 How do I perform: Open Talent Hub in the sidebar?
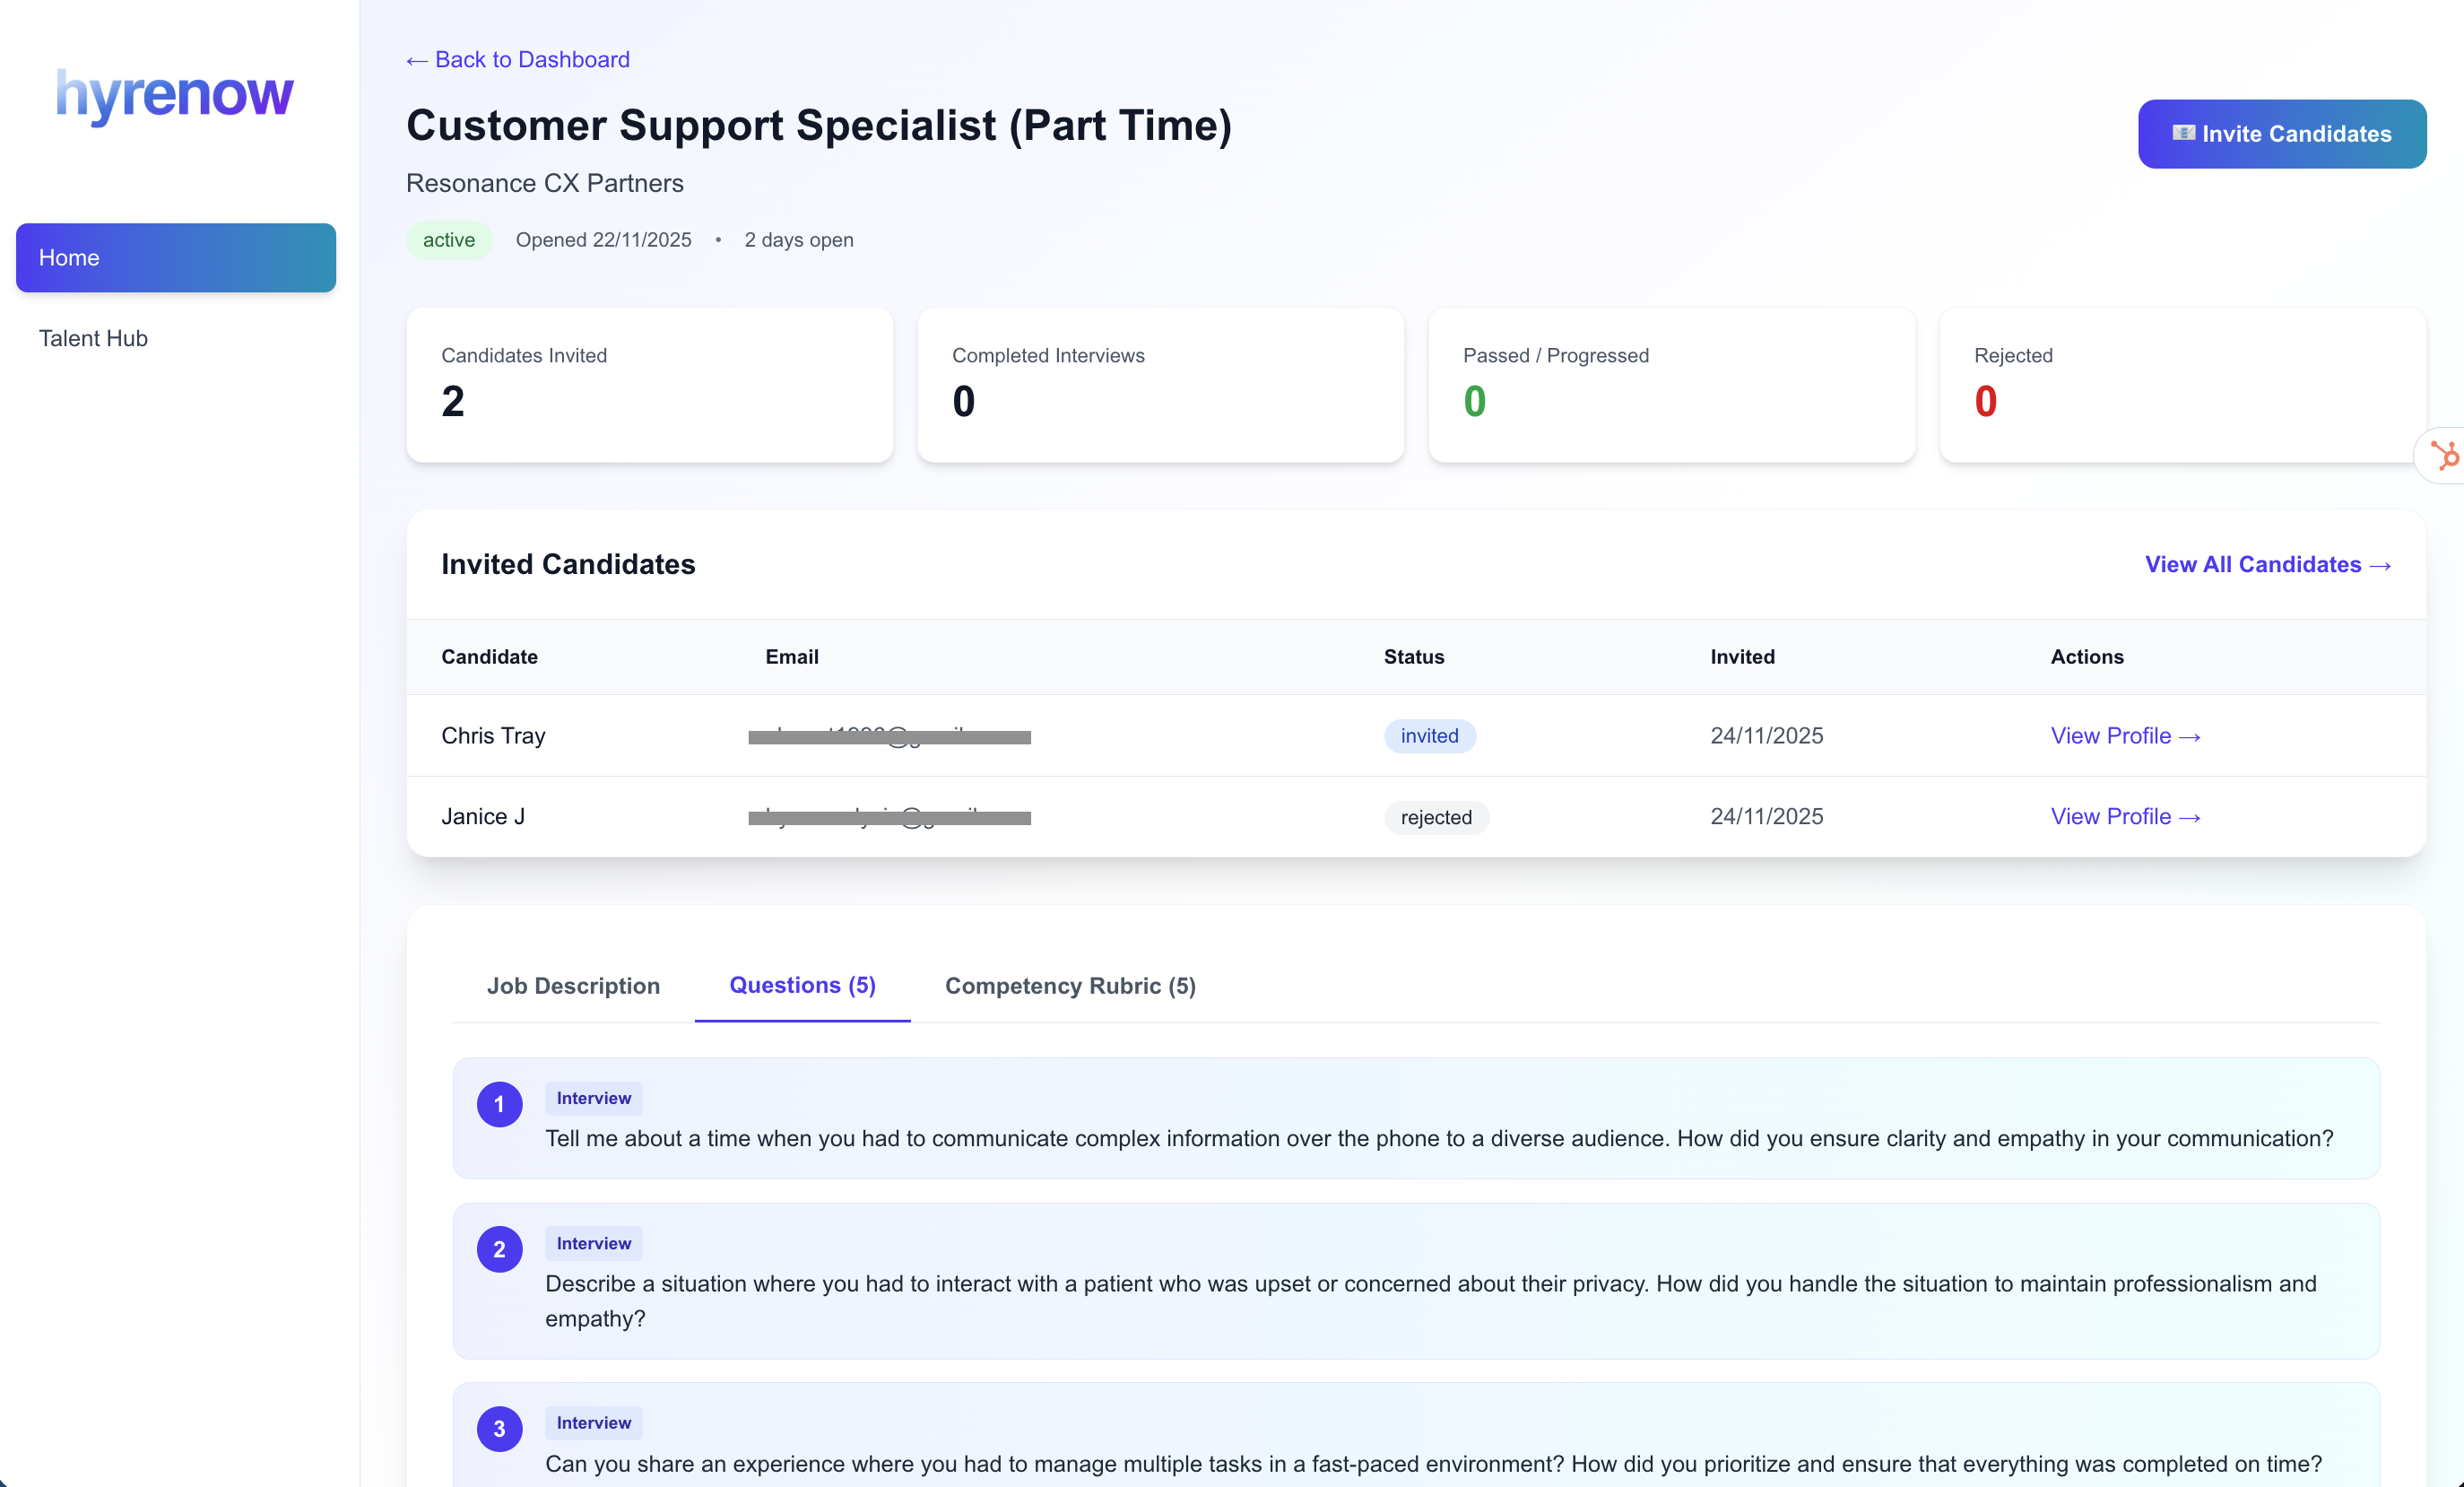[93, 338]
